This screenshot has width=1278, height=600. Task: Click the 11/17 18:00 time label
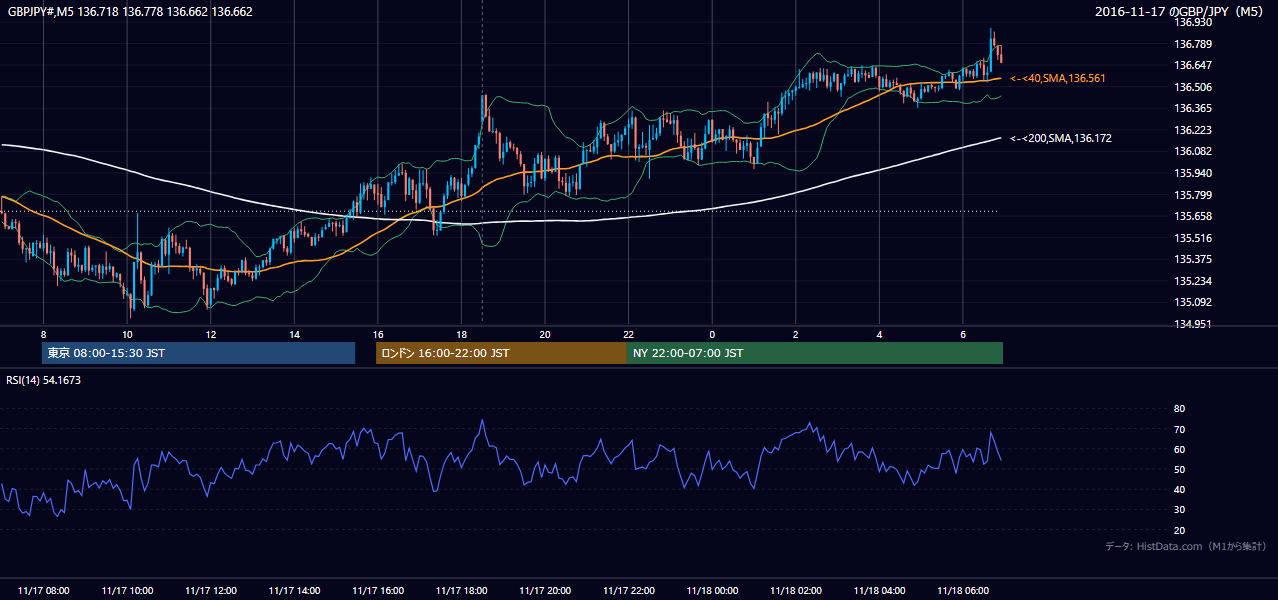click(x=462, y=591)
